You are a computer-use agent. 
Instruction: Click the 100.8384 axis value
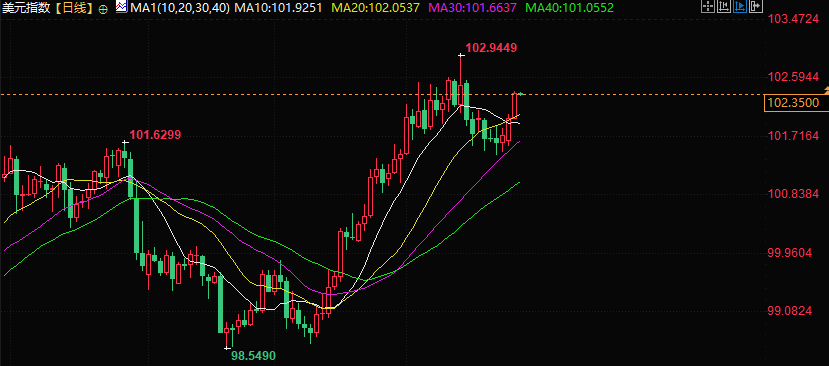point(793,195)
